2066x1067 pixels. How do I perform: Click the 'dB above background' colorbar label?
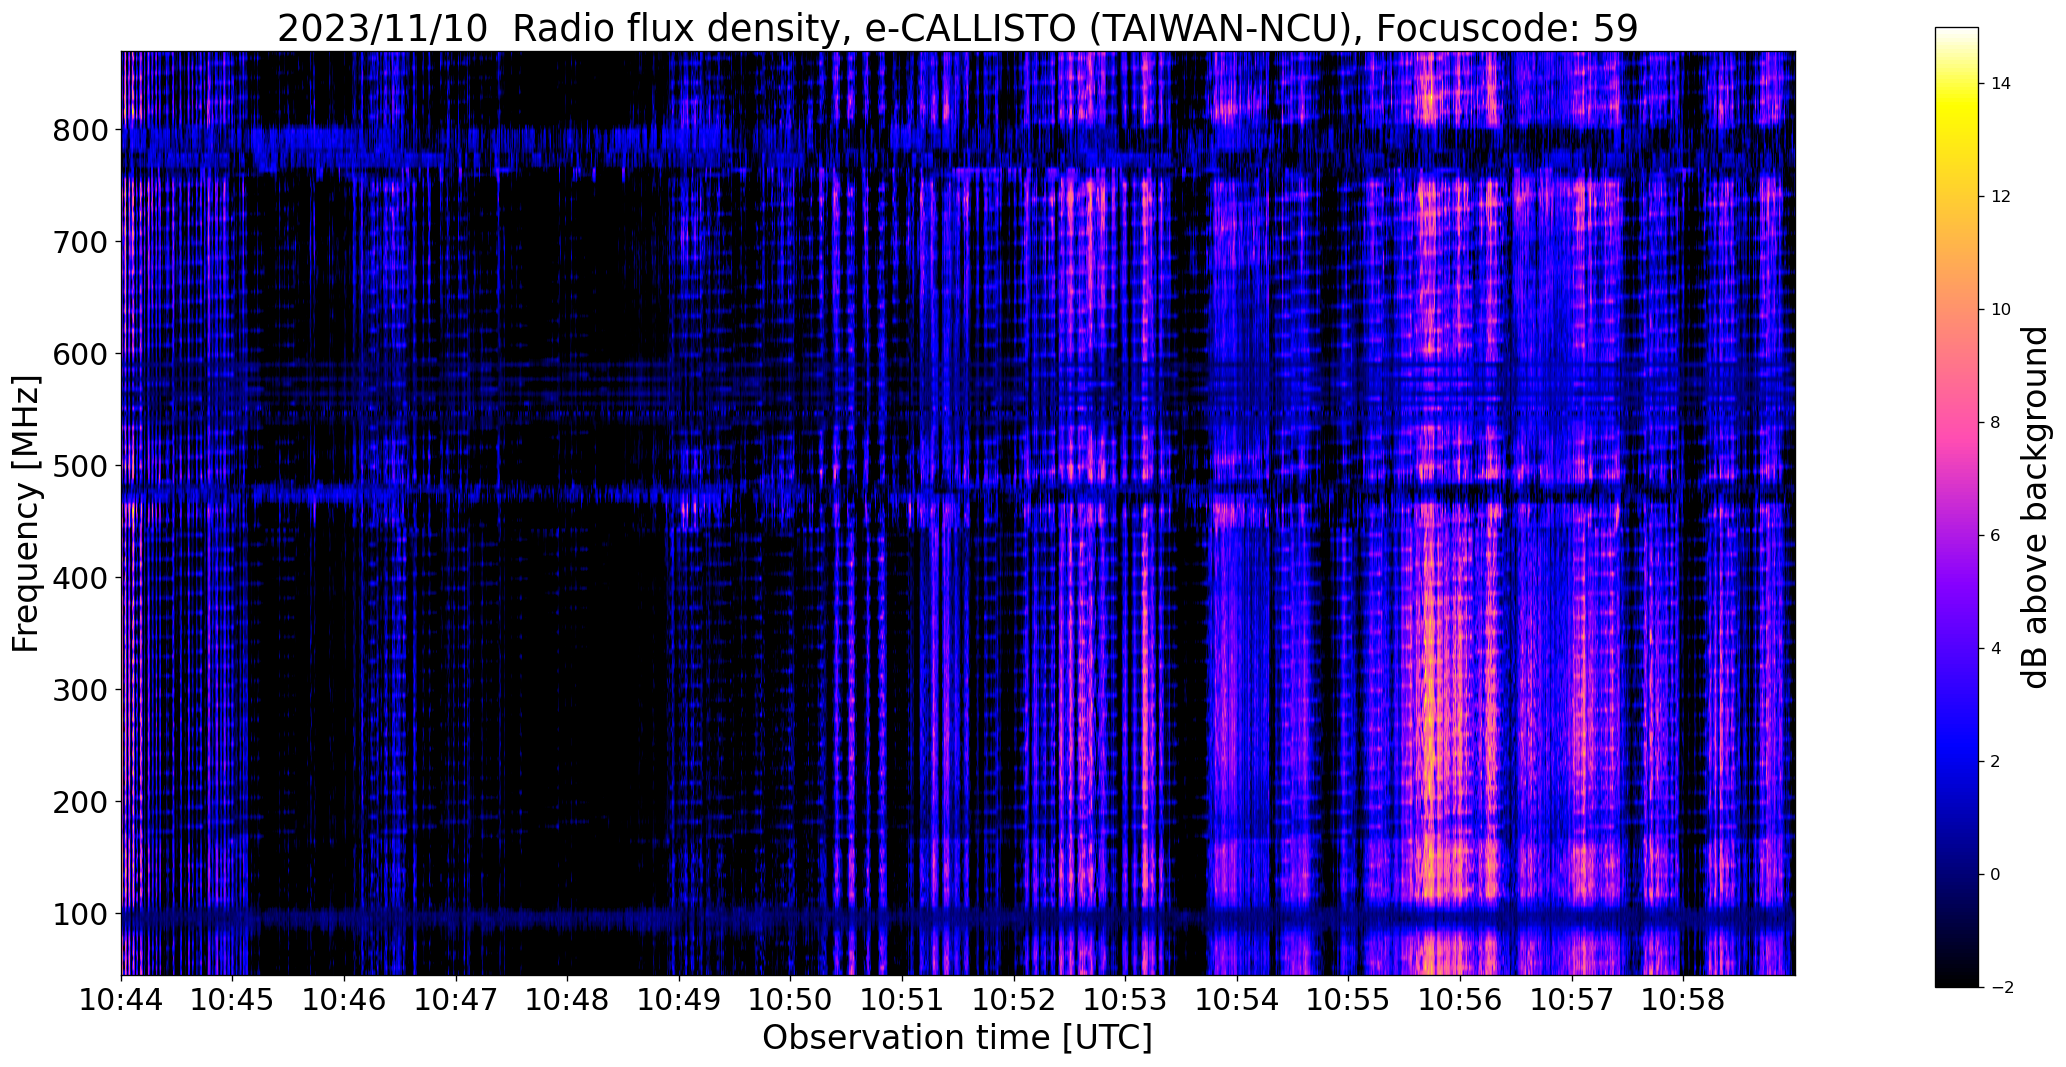tap(2035, 507)
